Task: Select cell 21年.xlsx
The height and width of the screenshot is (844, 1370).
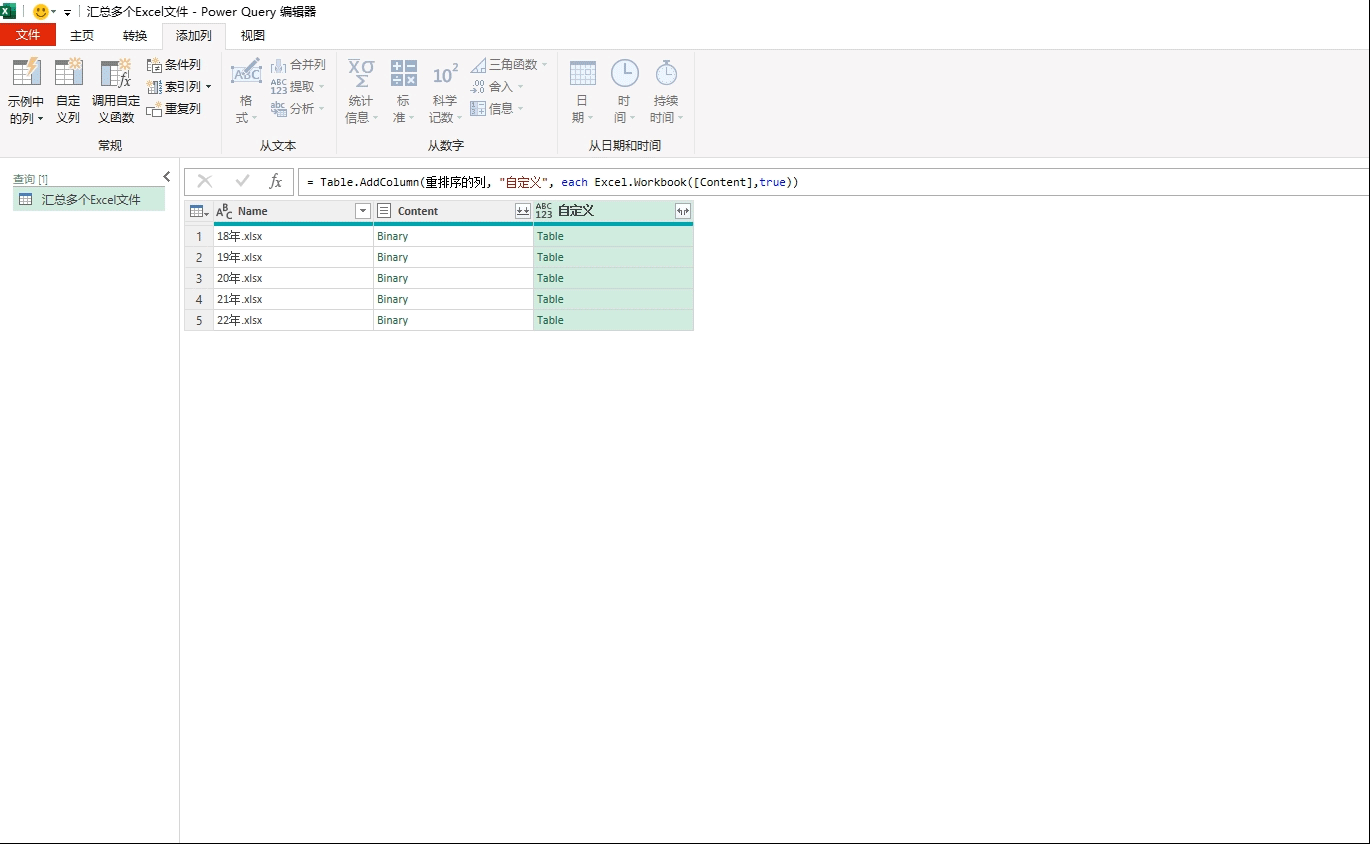Action: pyautogui.click(x=293, y=299)
